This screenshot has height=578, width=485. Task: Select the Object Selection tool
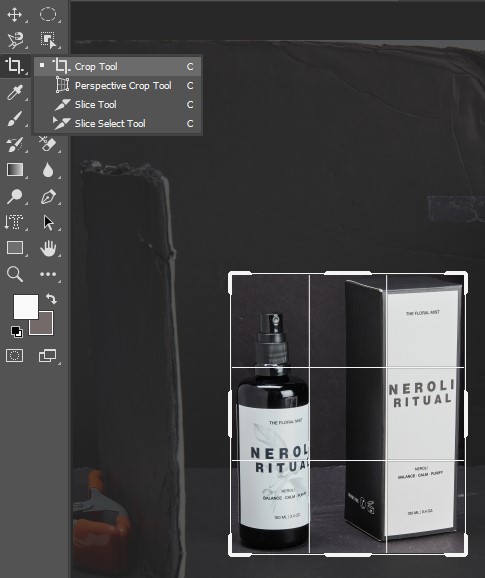[48, 40]
